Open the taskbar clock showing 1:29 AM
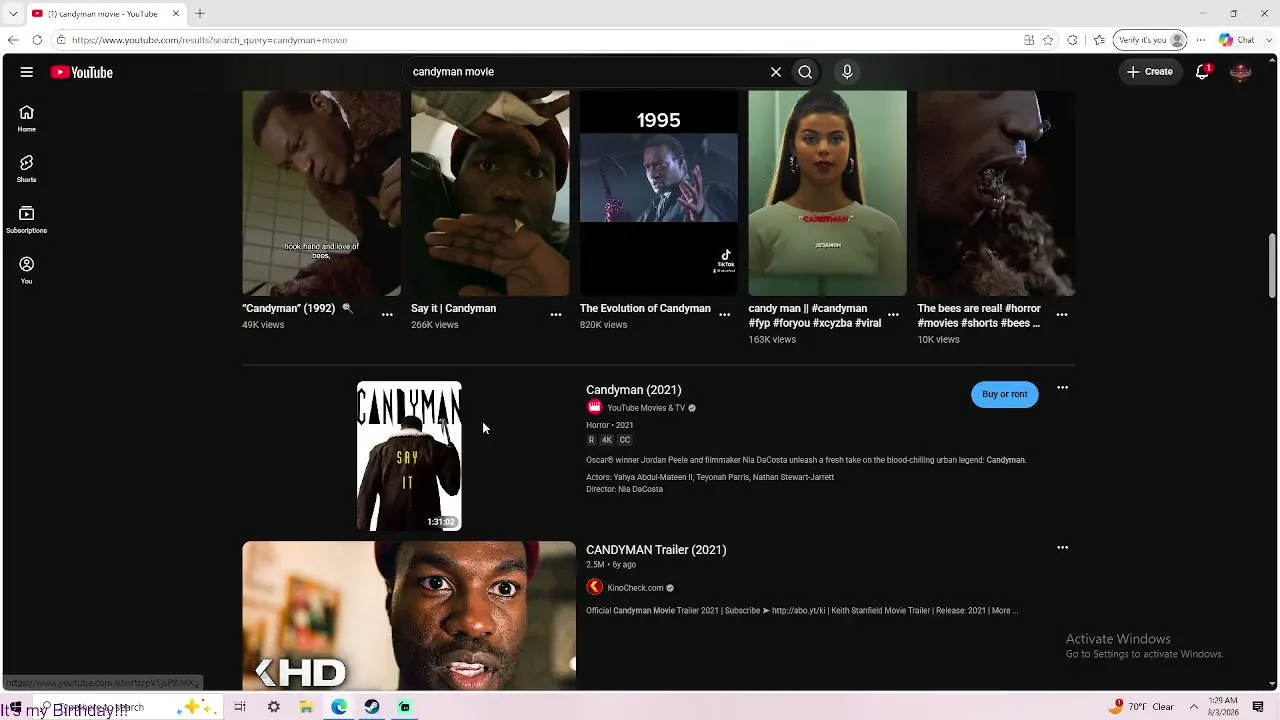The width and height of the screenshot is (1280, 720). (1223, 707)
